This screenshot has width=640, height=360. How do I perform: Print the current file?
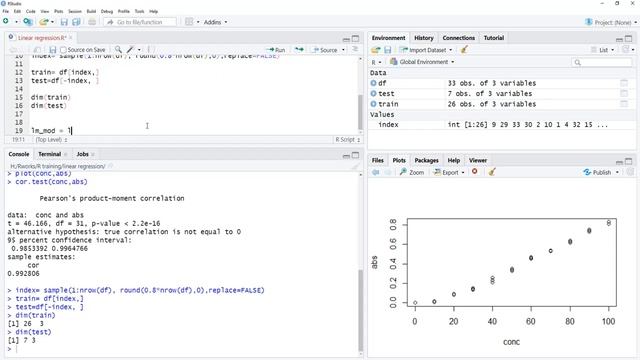tap(92, 22)
